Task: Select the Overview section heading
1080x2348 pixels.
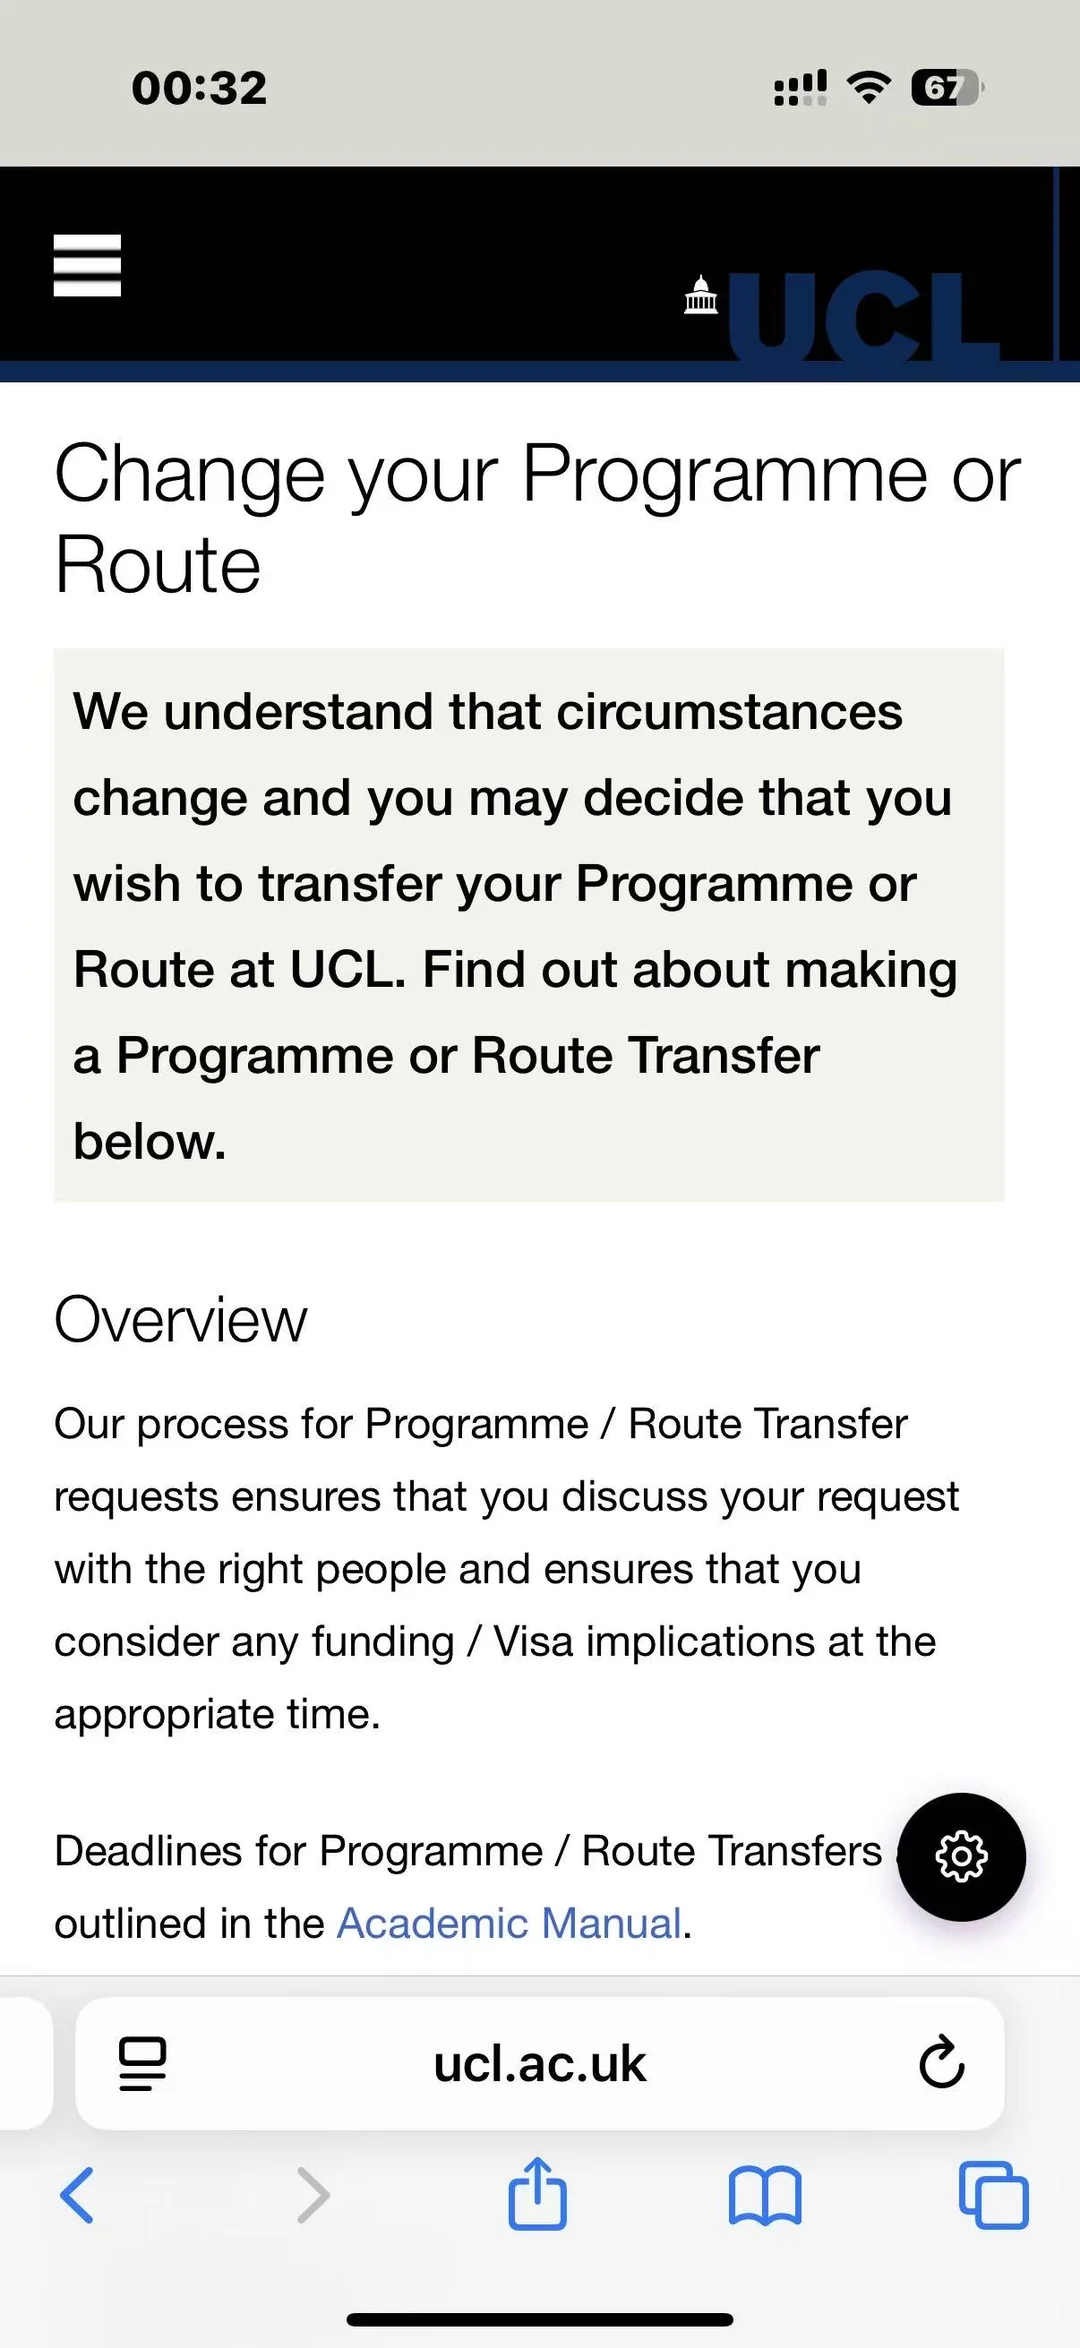Action: tap(181, 1320)
